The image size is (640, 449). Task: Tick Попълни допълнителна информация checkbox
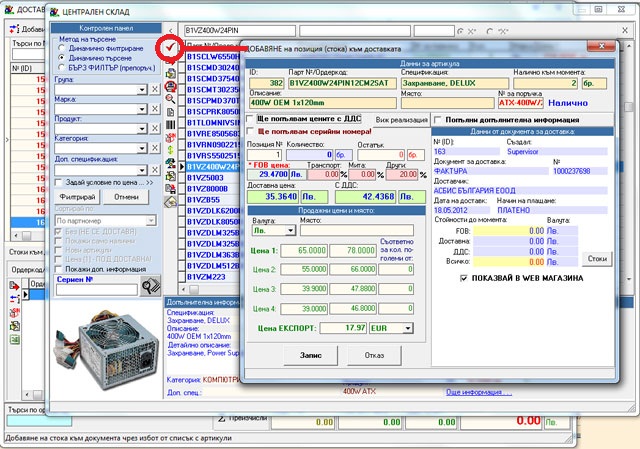pos(438,120)
